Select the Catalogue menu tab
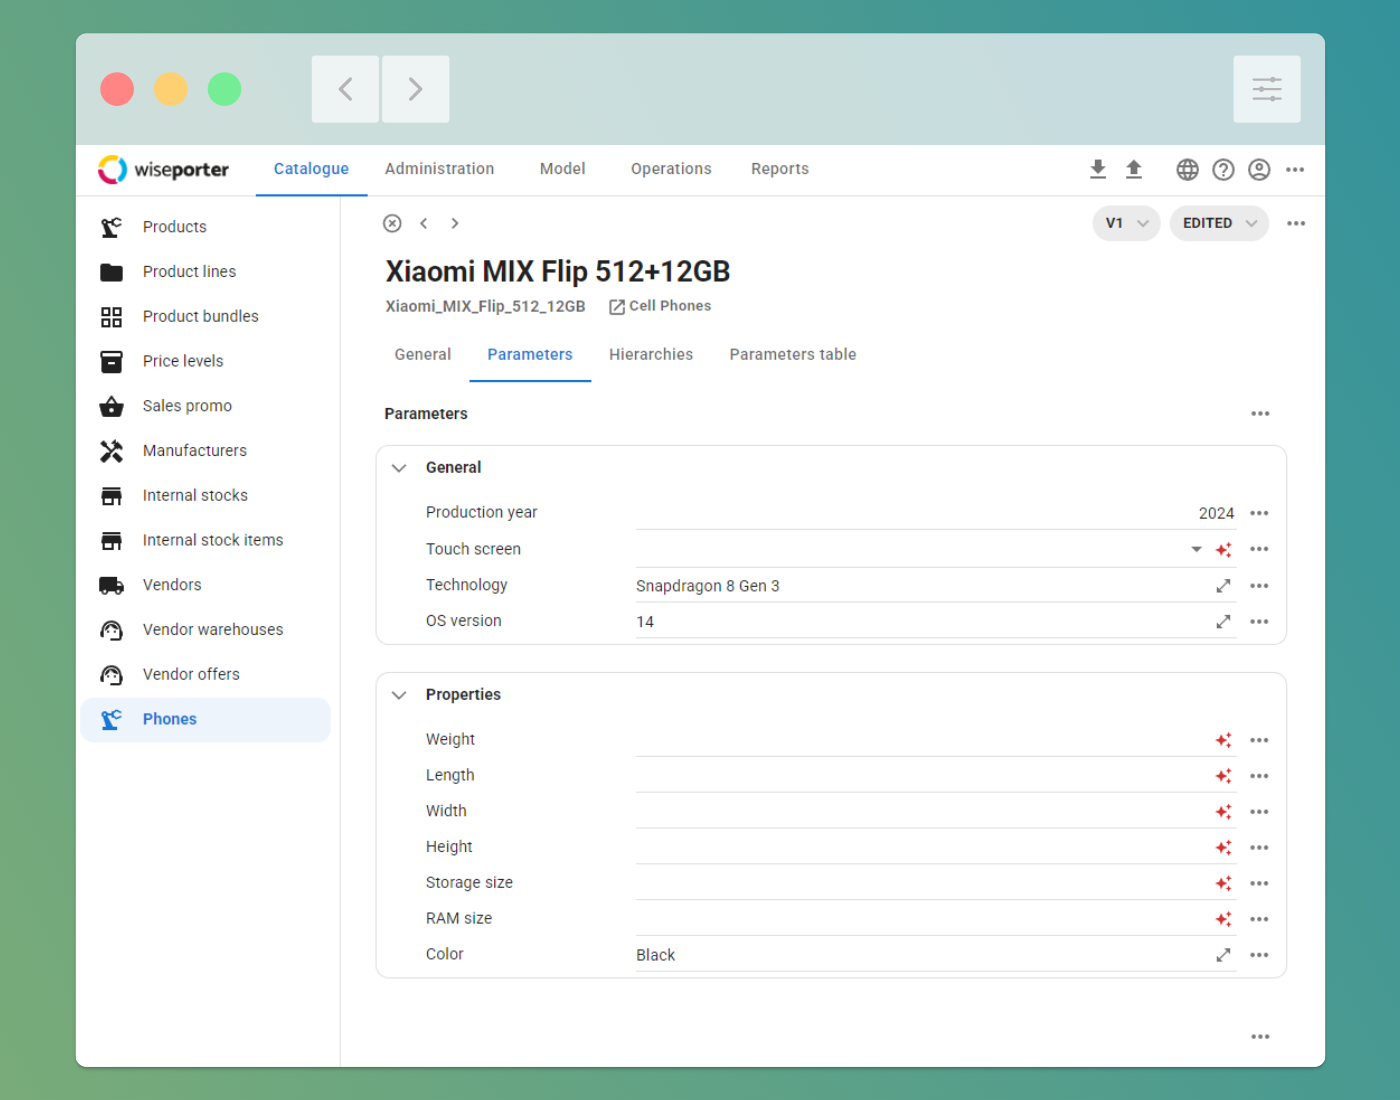1400x1100 pixels. [x=311, y=169]
